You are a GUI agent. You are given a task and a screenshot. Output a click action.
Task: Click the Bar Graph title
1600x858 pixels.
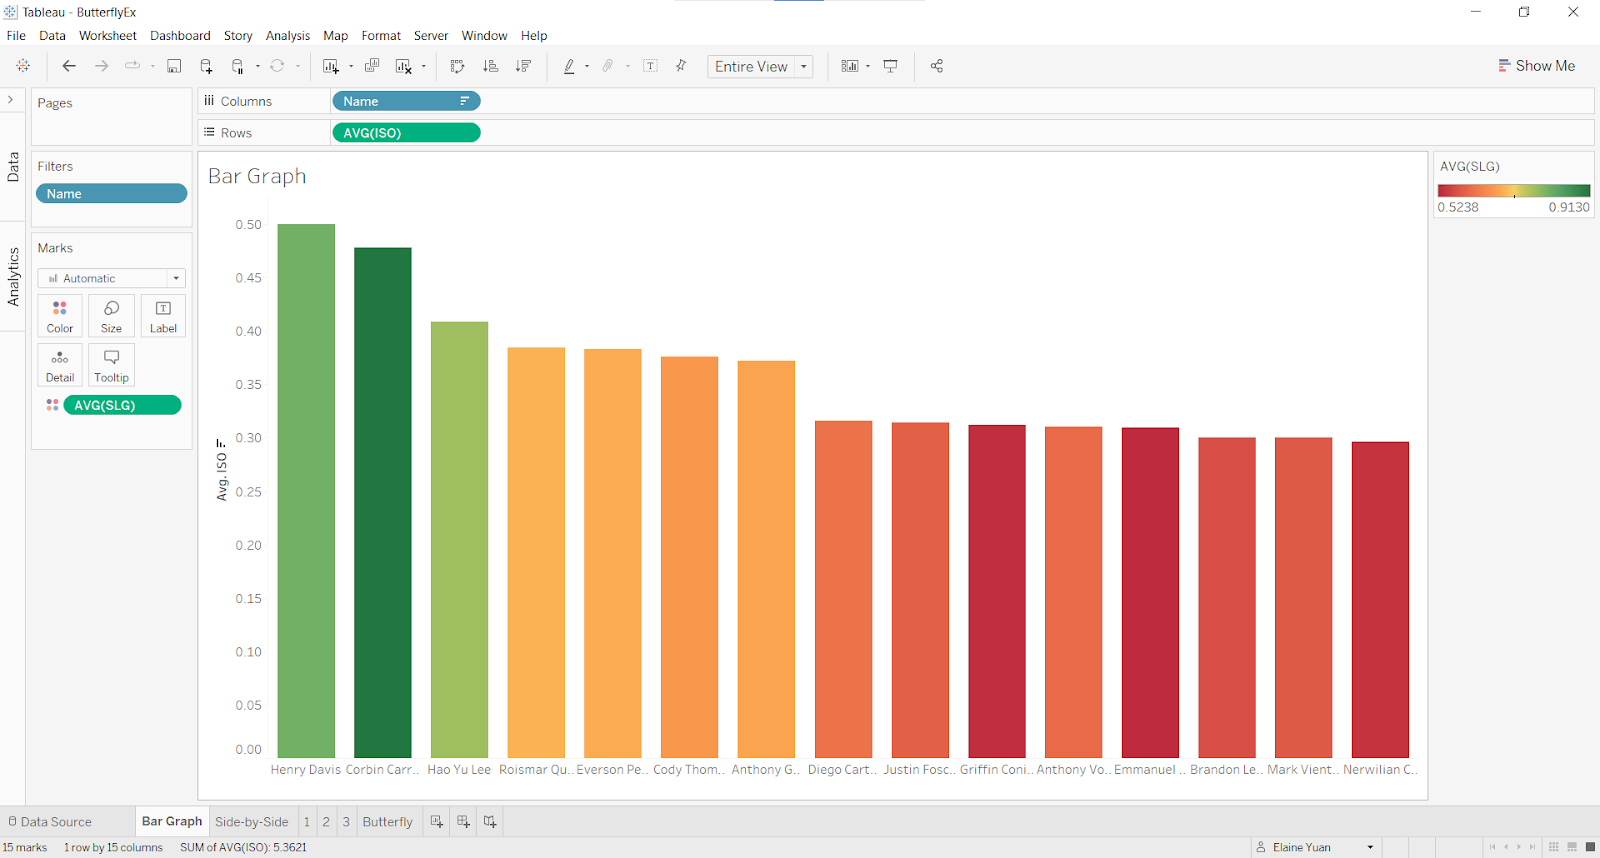pos(257,176)
